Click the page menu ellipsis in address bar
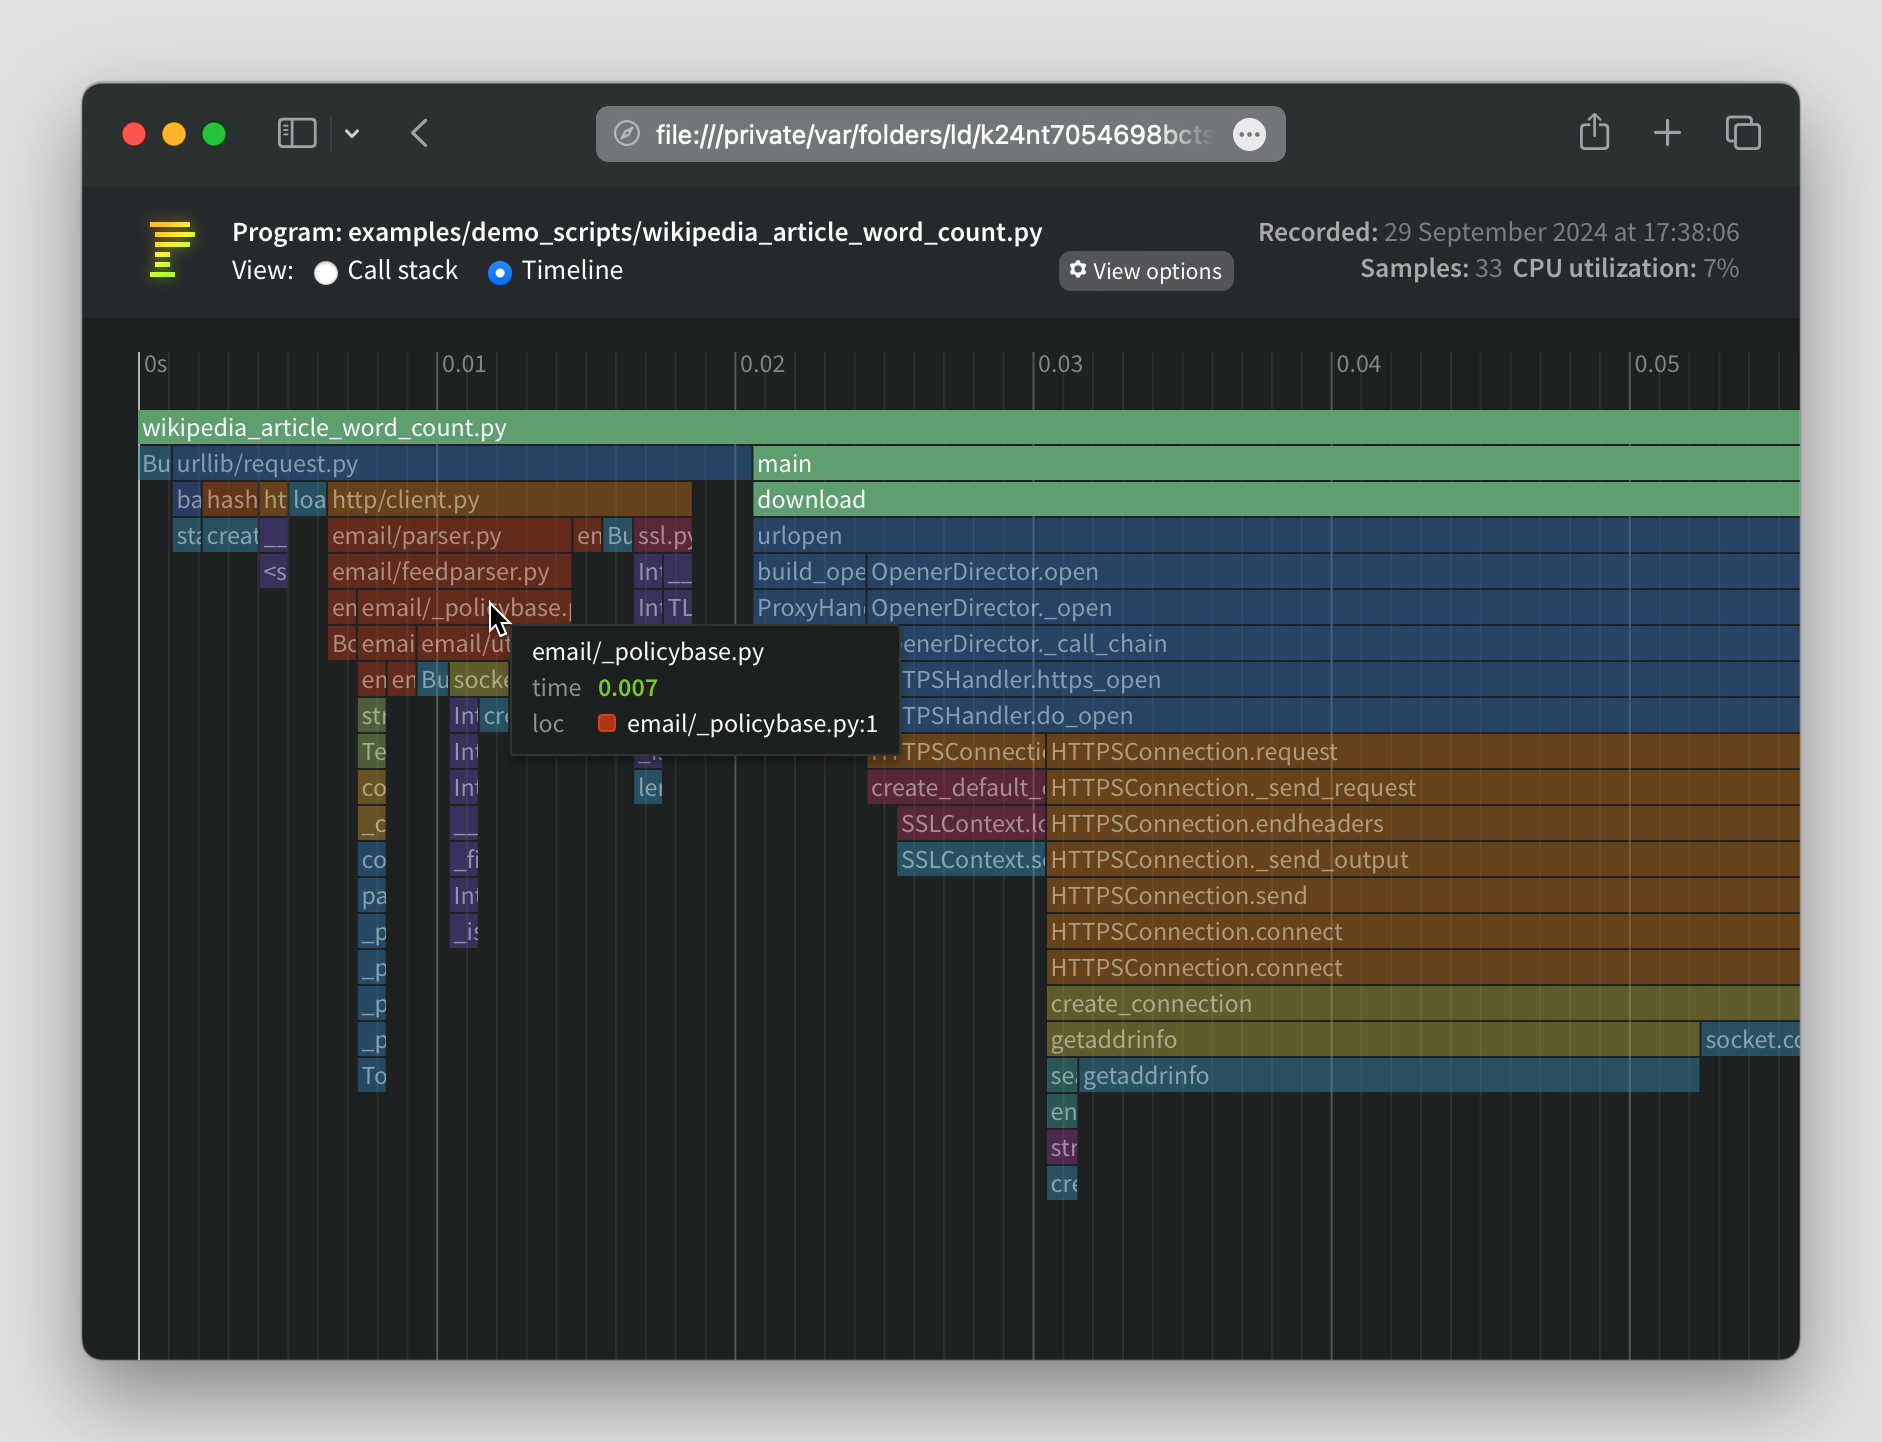1882x1442 pixels. 1249,134
